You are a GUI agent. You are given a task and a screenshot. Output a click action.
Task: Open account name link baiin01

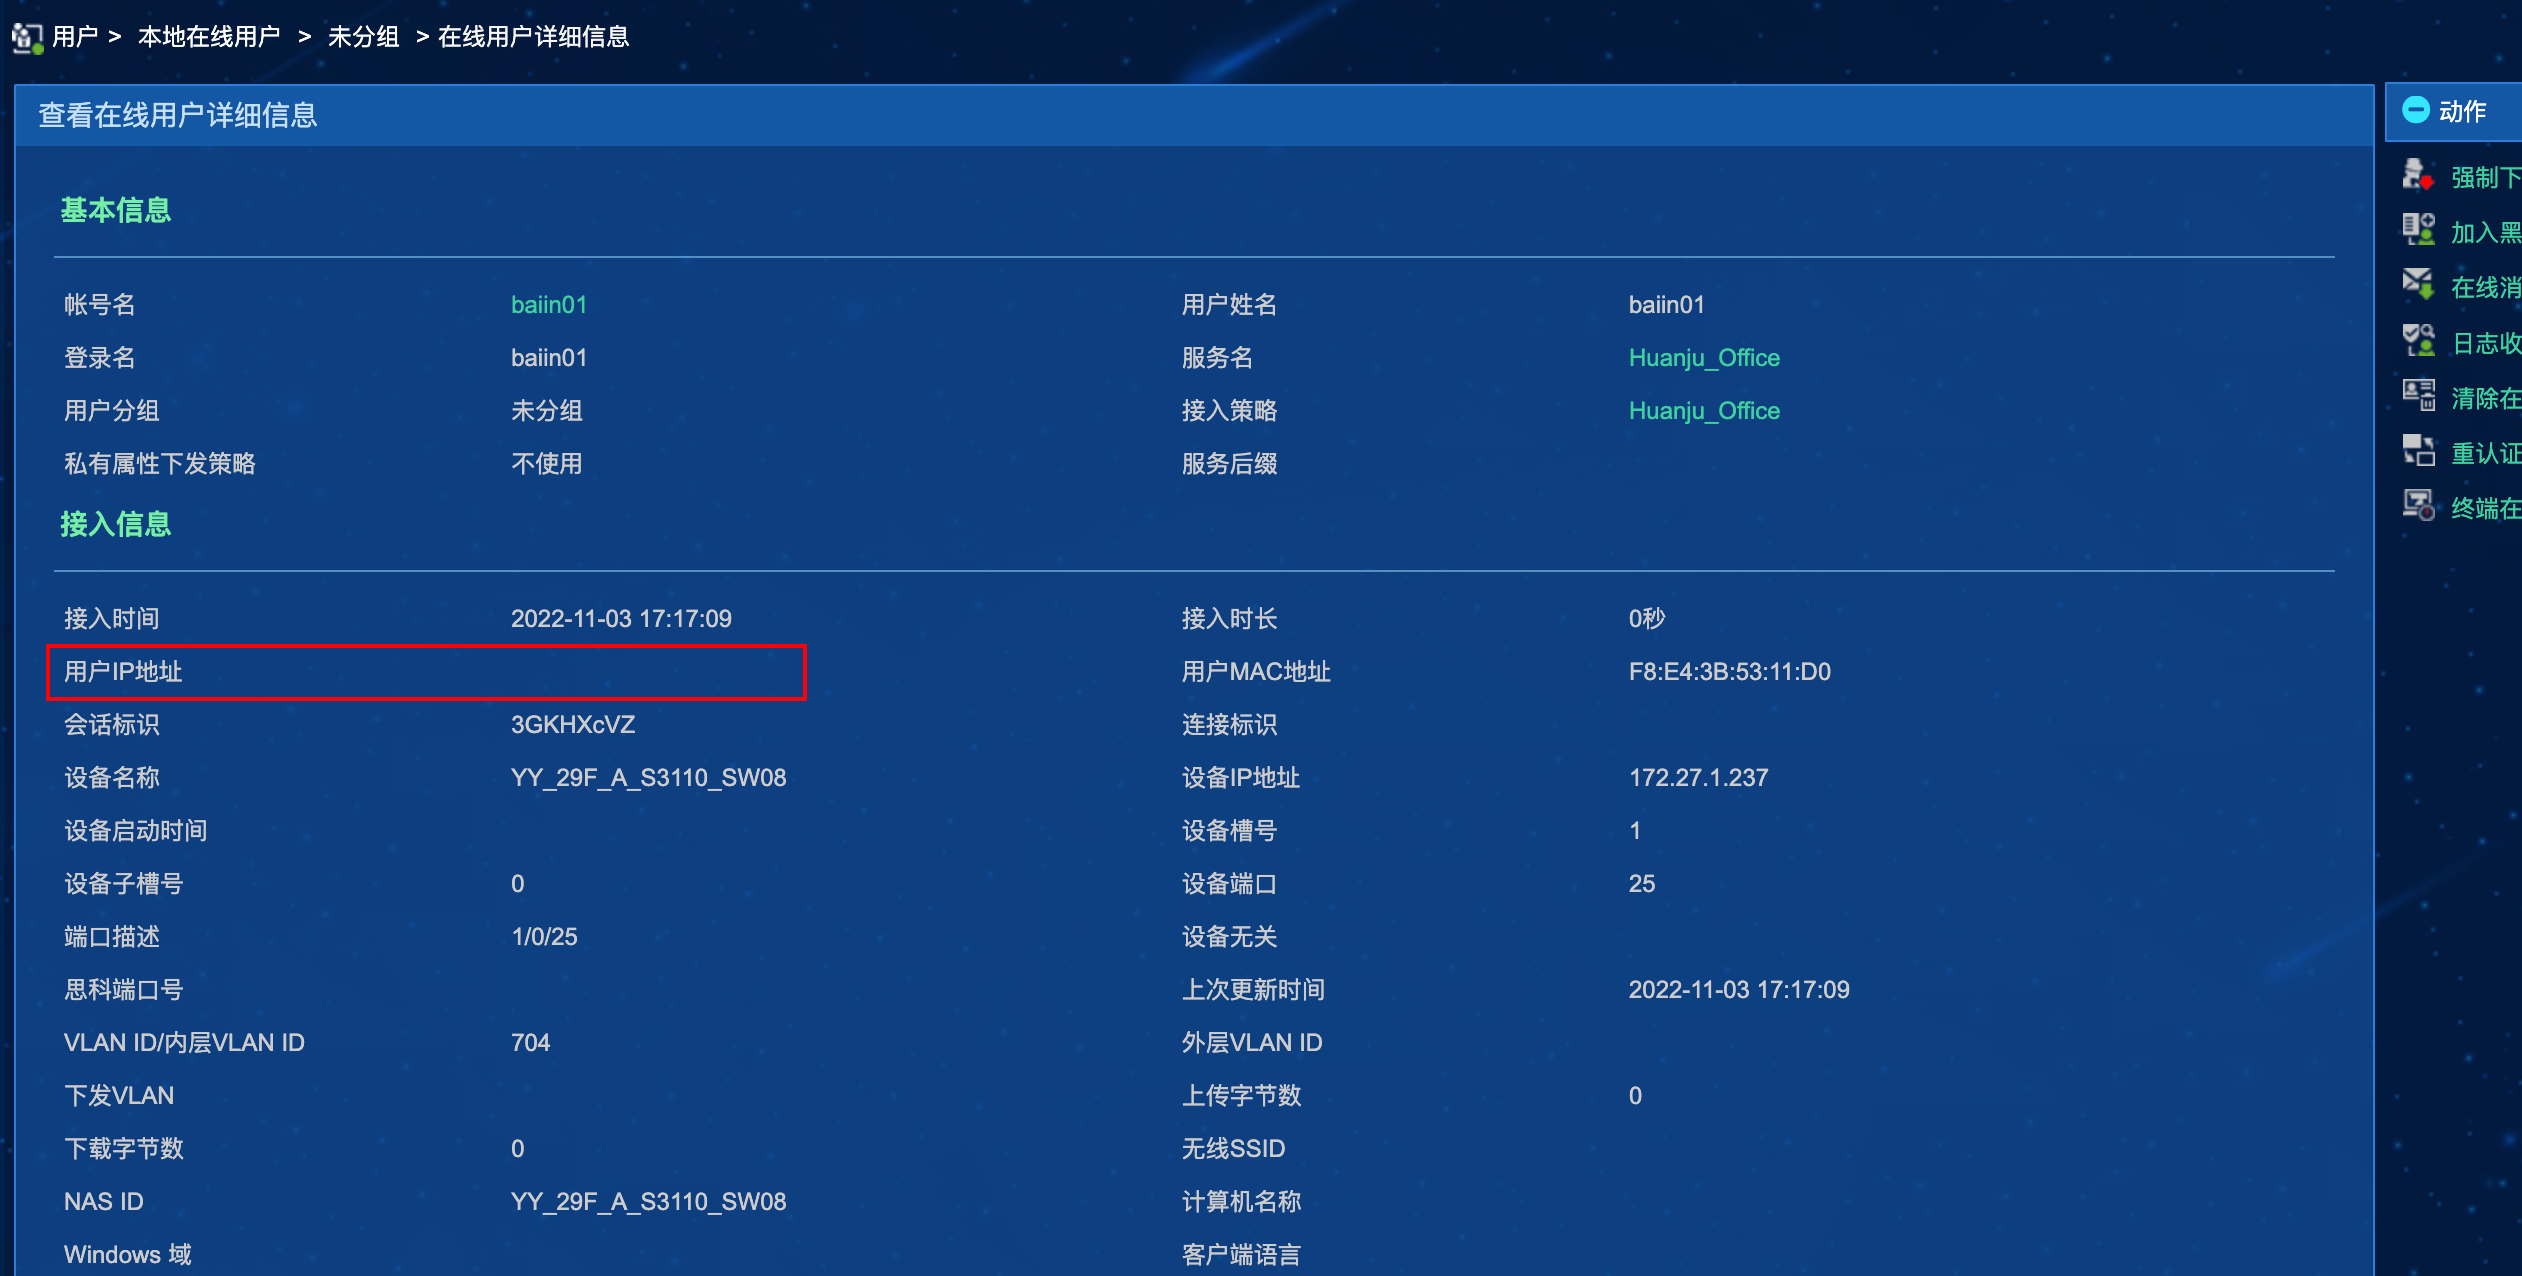point(548,305)
